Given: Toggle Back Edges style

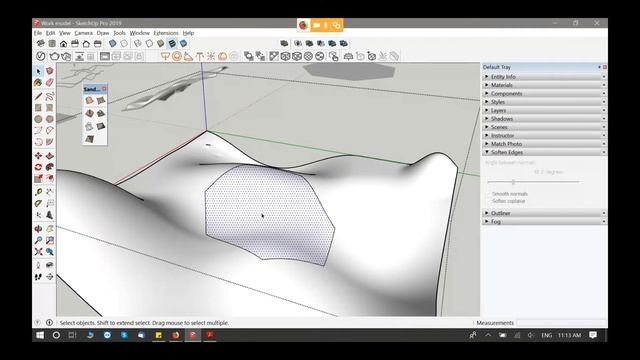Looking at the screenshot, I should click(x=124, y=43).
